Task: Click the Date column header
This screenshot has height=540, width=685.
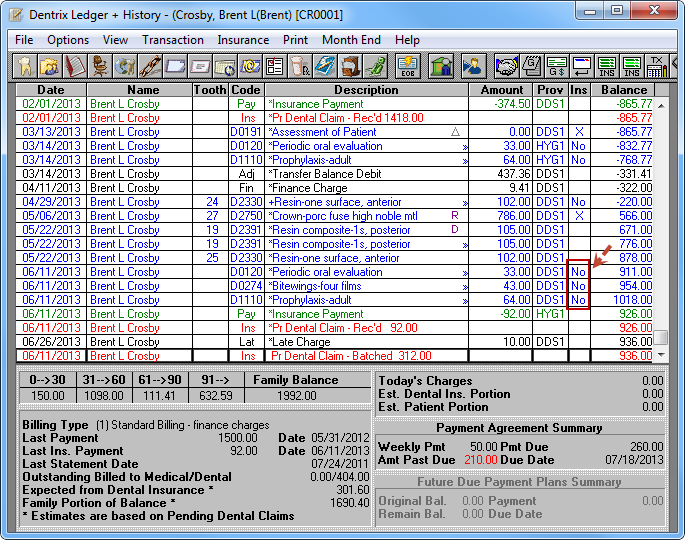Action: click(51, 90)
